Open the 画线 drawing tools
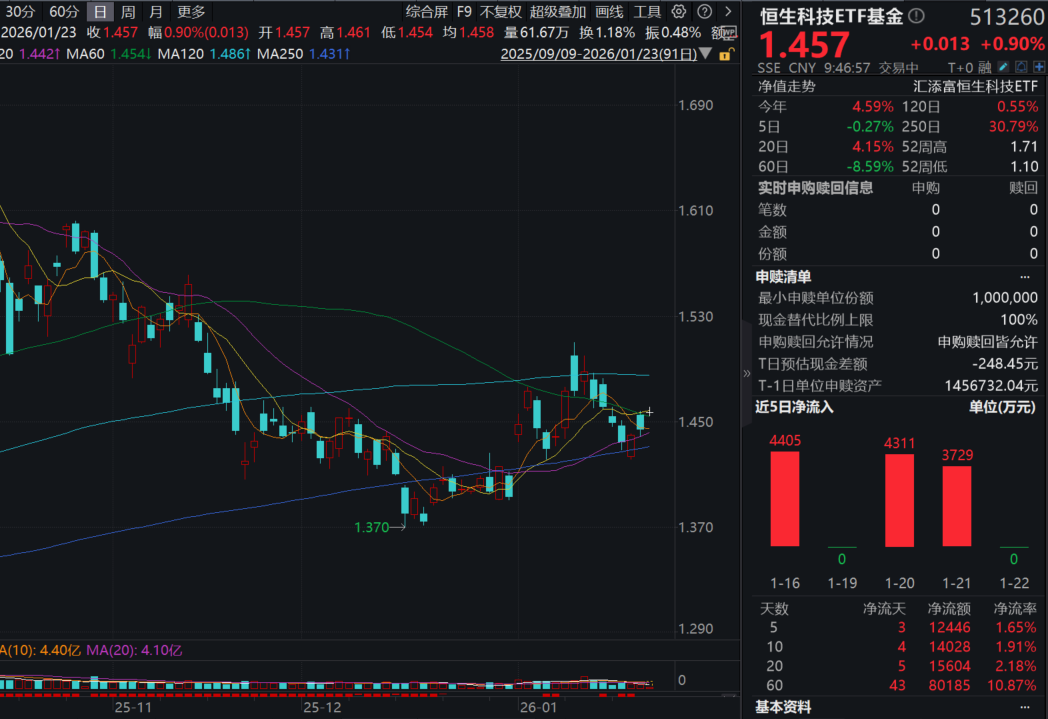This screenshot has width=1048, height=719. pyautogui.click(x=609, y=12)
